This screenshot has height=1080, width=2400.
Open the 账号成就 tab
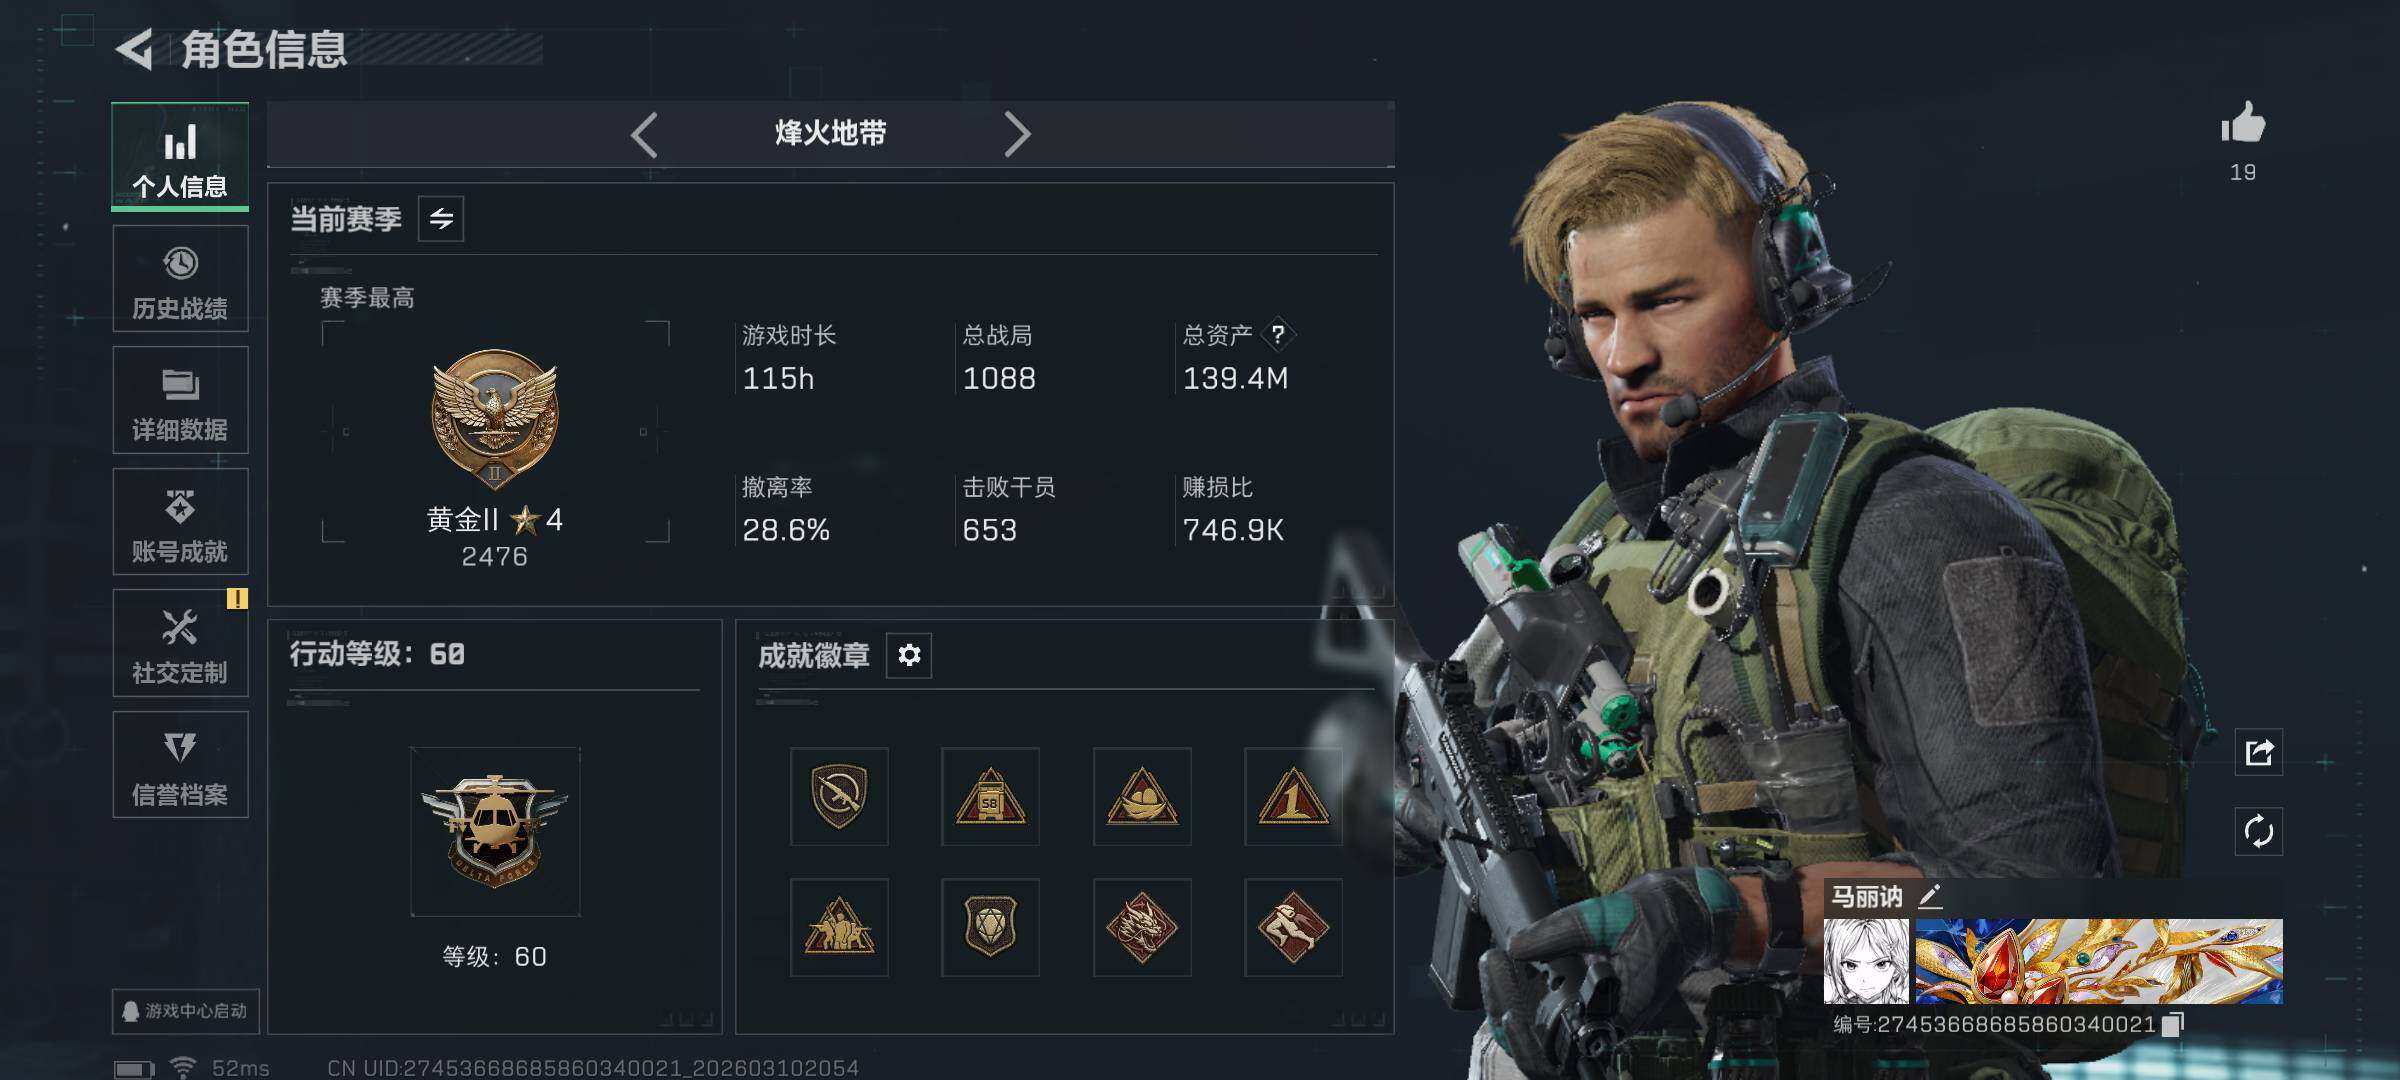point(180,522)
